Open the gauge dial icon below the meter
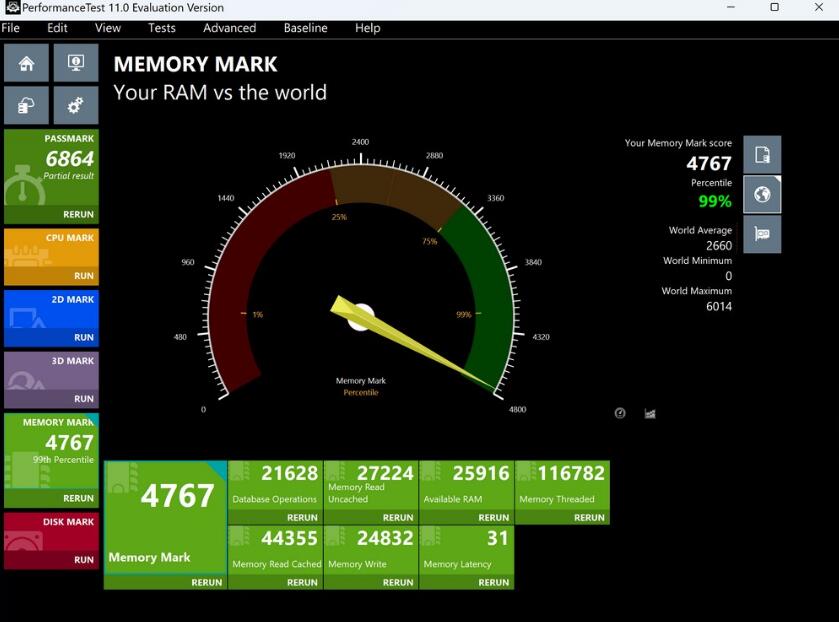This screenshot has width=839, height=622. click(619, 412)
